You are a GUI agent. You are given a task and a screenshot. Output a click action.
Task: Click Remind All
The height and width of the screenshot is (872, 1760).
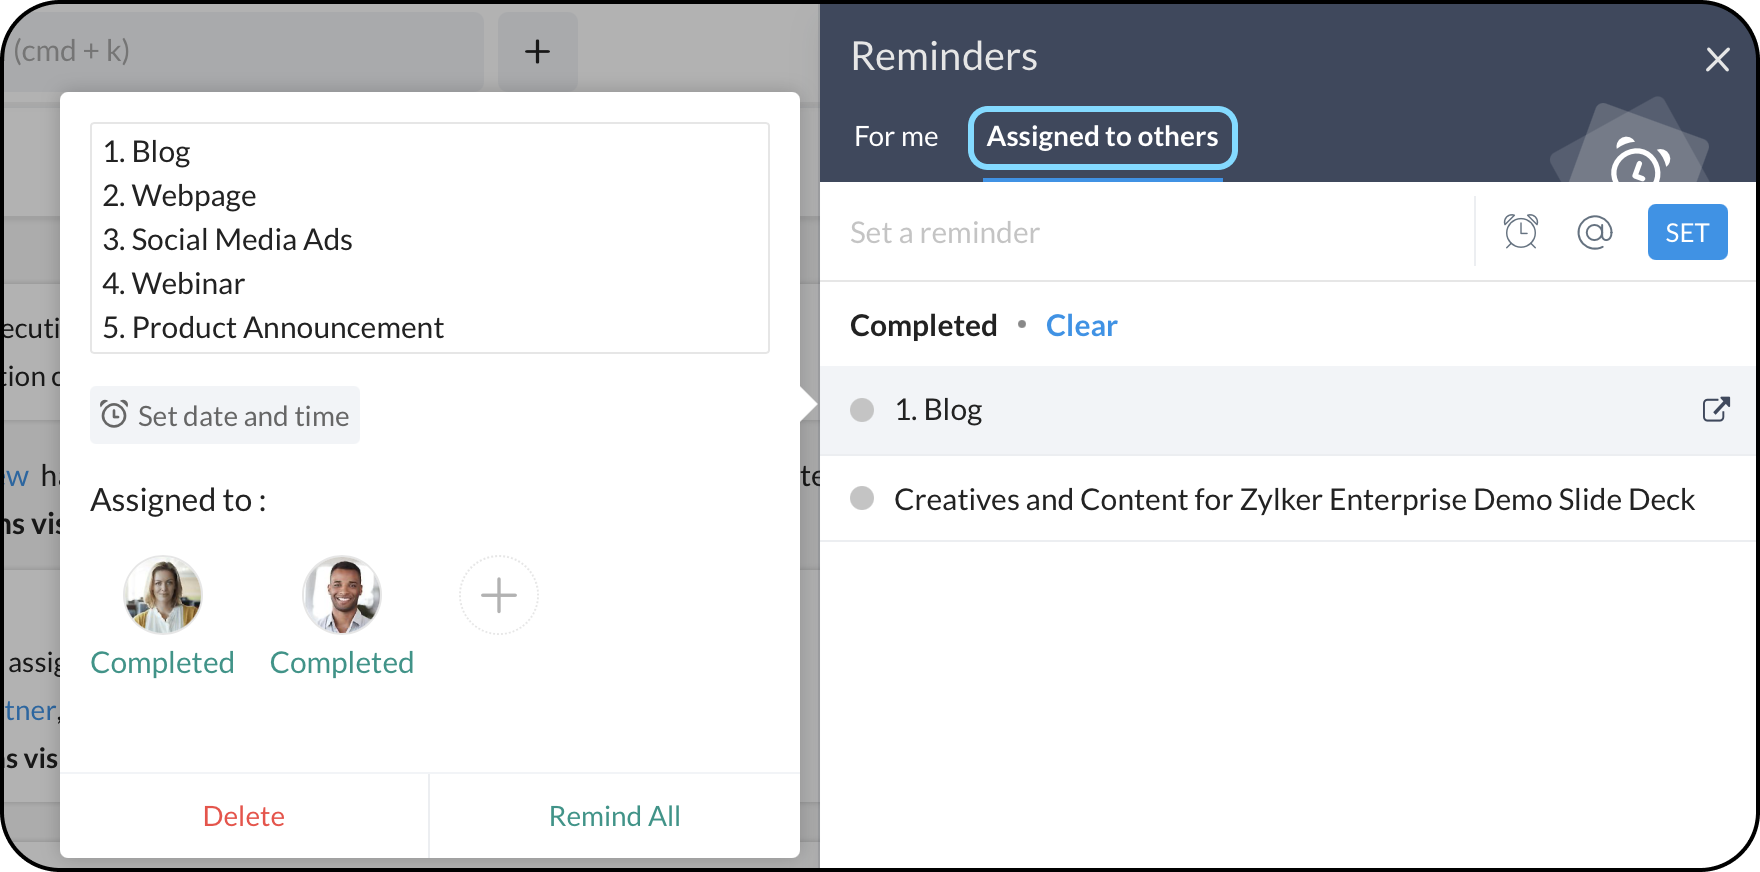coord(614,816)
